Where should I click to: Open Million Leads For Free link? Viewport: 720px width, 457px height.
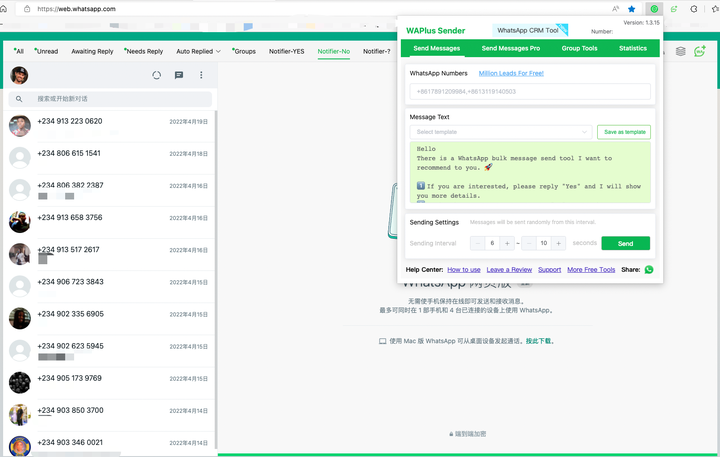511,73
